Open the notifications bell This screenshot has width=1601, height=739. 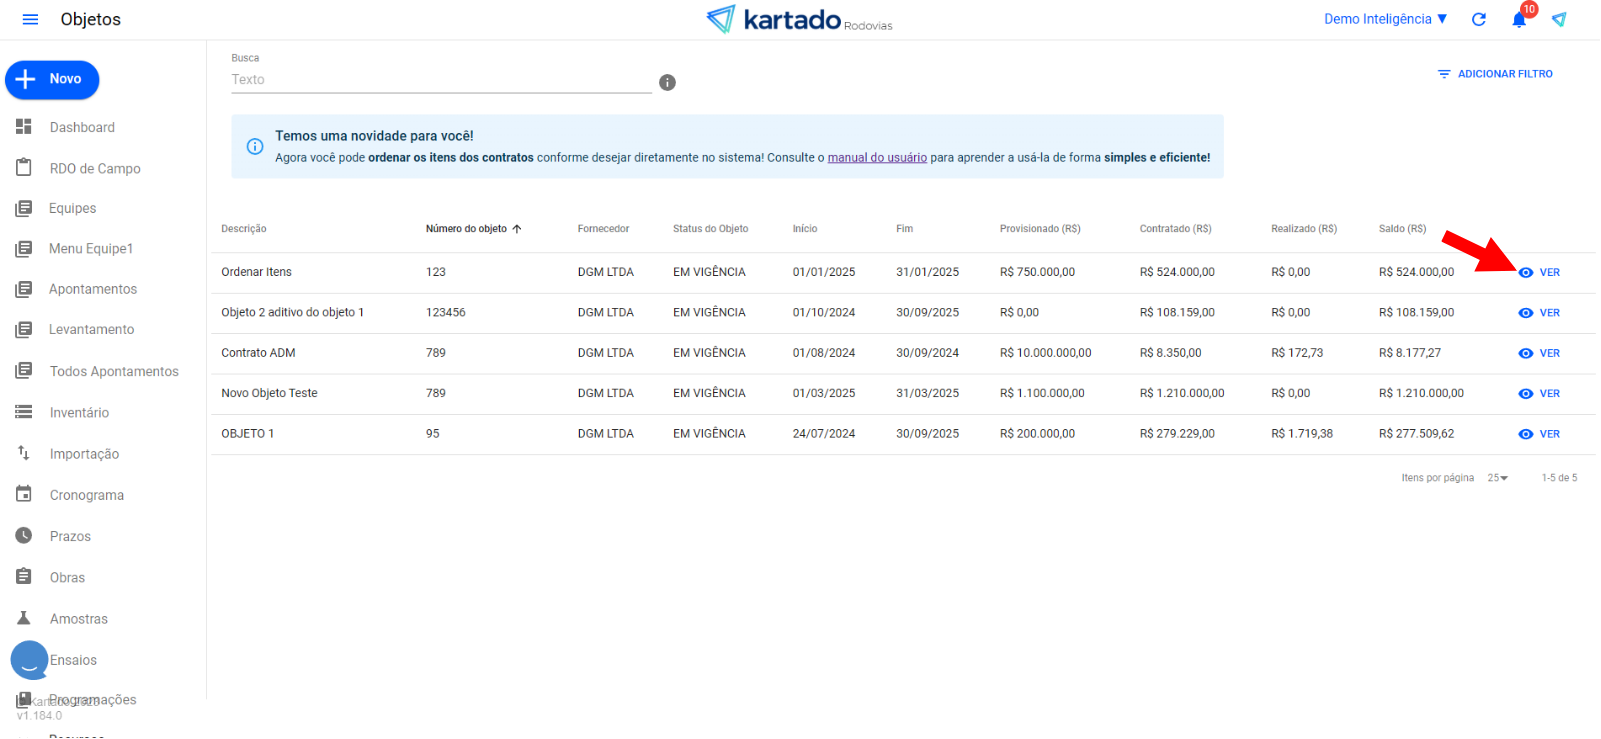(1519, 20)
